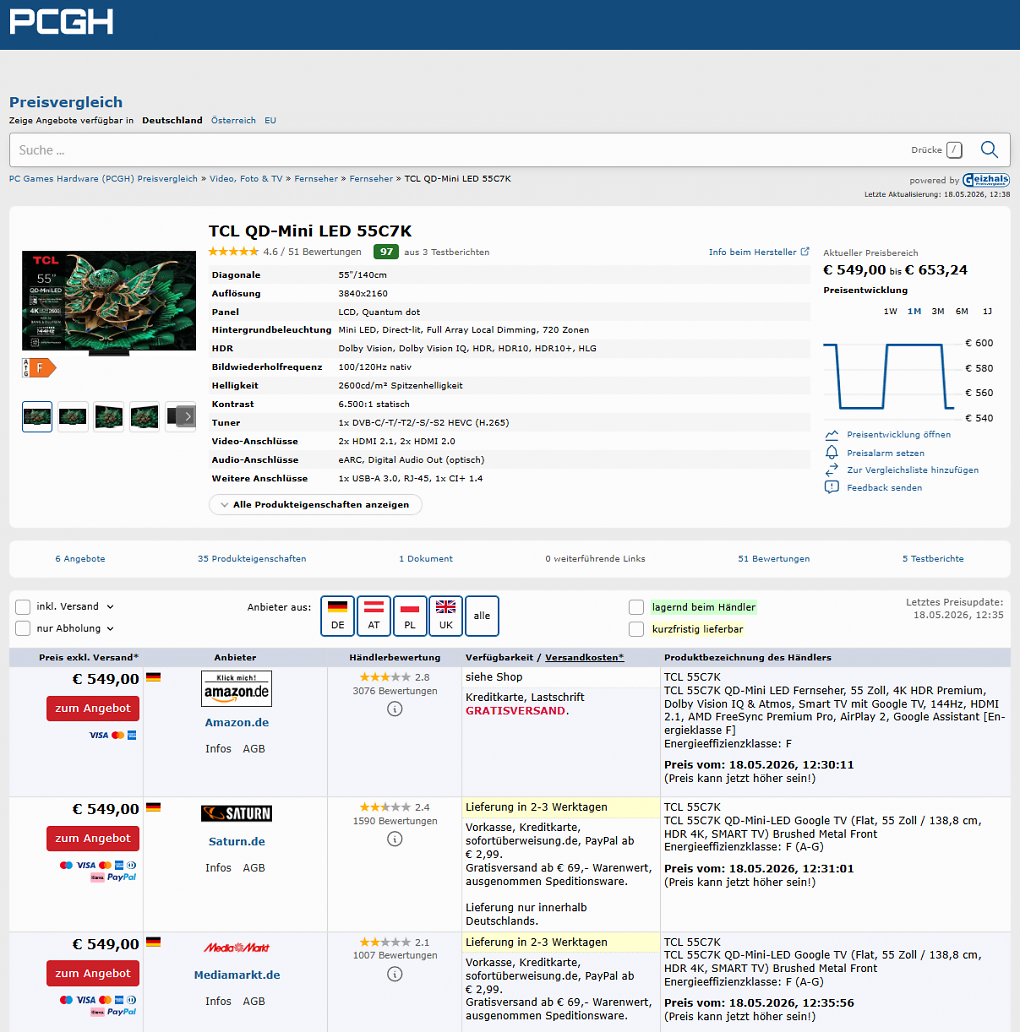Click info icon under Saturn rating
1020x1032 pixels.
click(x=395, y=838)
